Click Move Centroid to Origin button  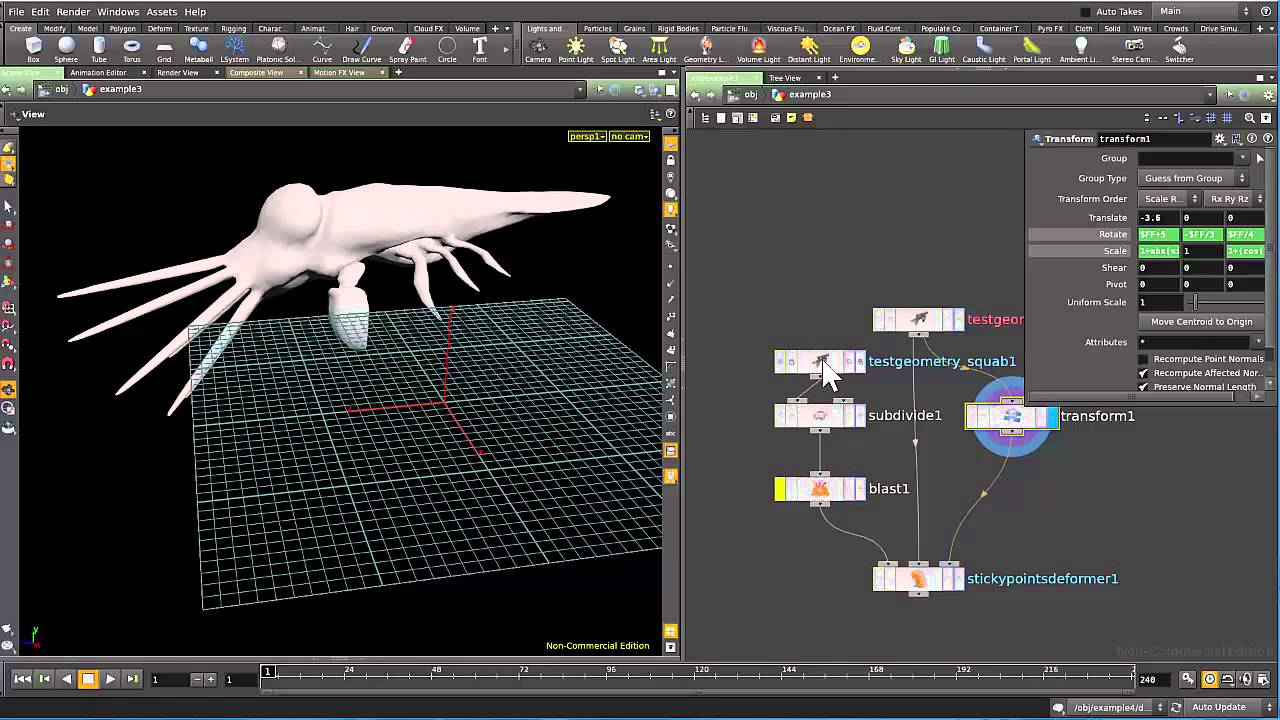(1201, 322)
